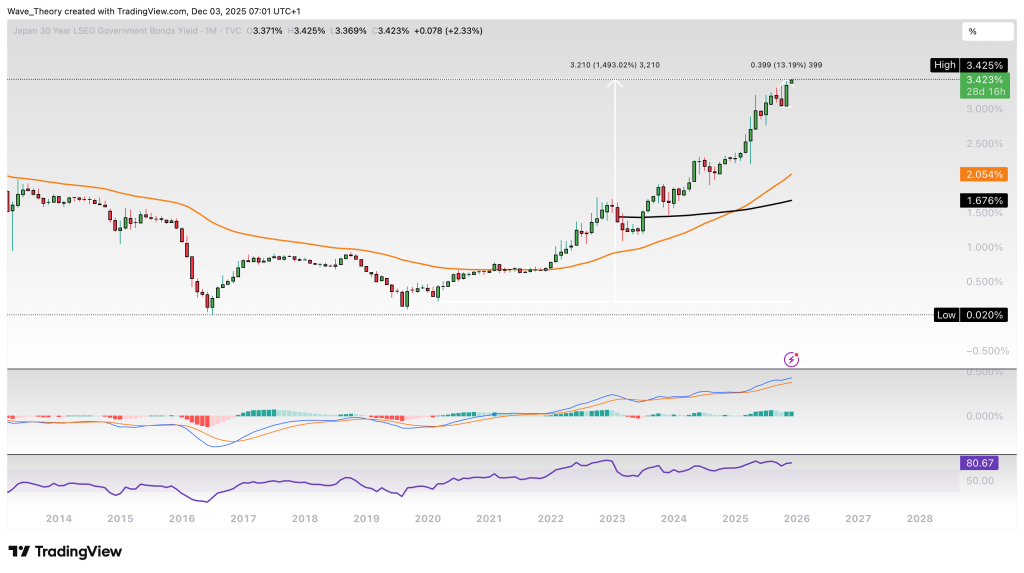Screen dimensions: 1024x573
Task: Click the 0.399 (13.19%) measurement label
Action: point(786,65)
